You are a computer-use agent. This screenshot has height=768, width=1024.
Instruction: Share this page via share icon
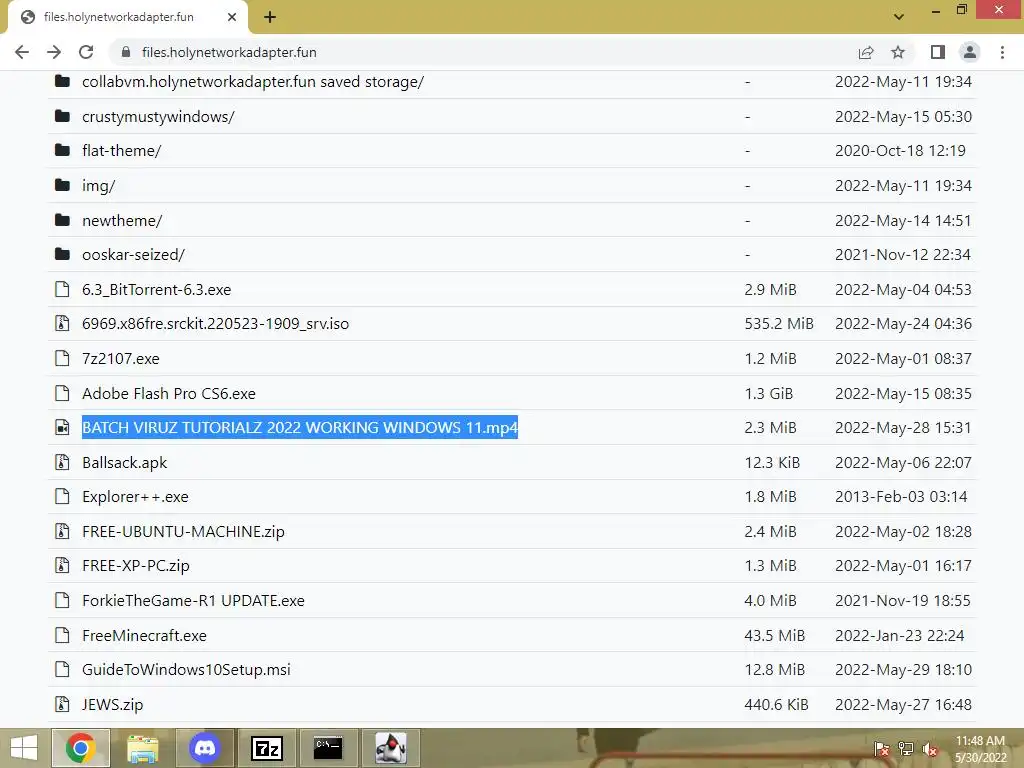point(866,52)
